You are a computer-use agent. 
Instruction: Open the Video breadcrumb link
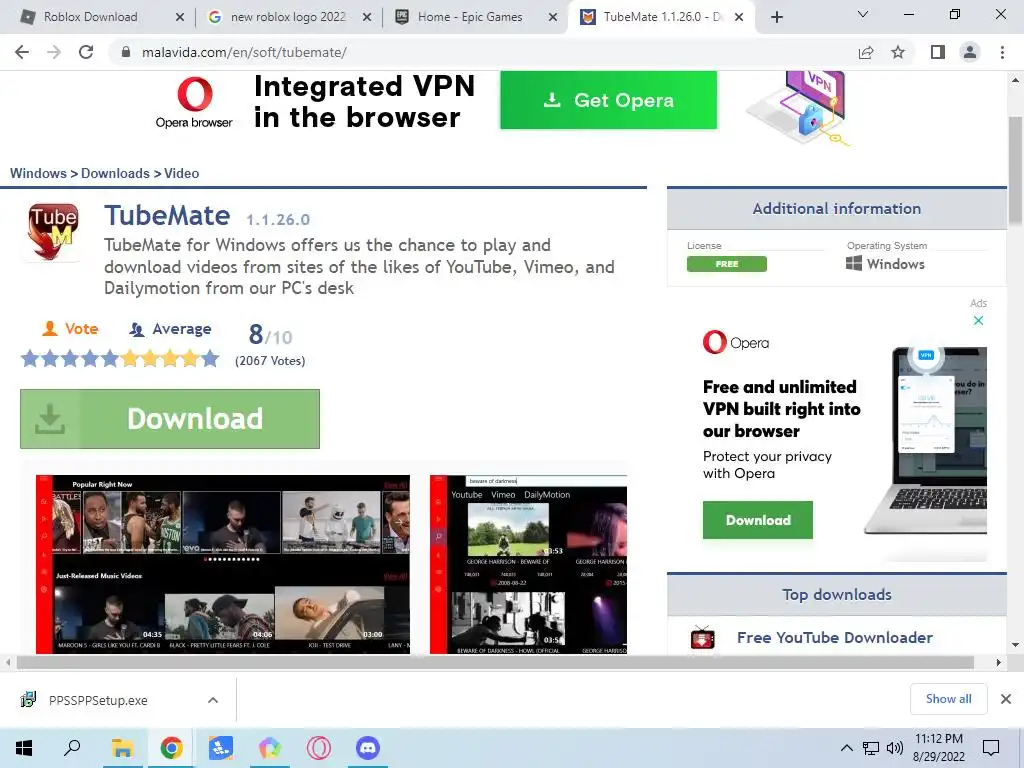pyautogui.click(x=182, y=173)
